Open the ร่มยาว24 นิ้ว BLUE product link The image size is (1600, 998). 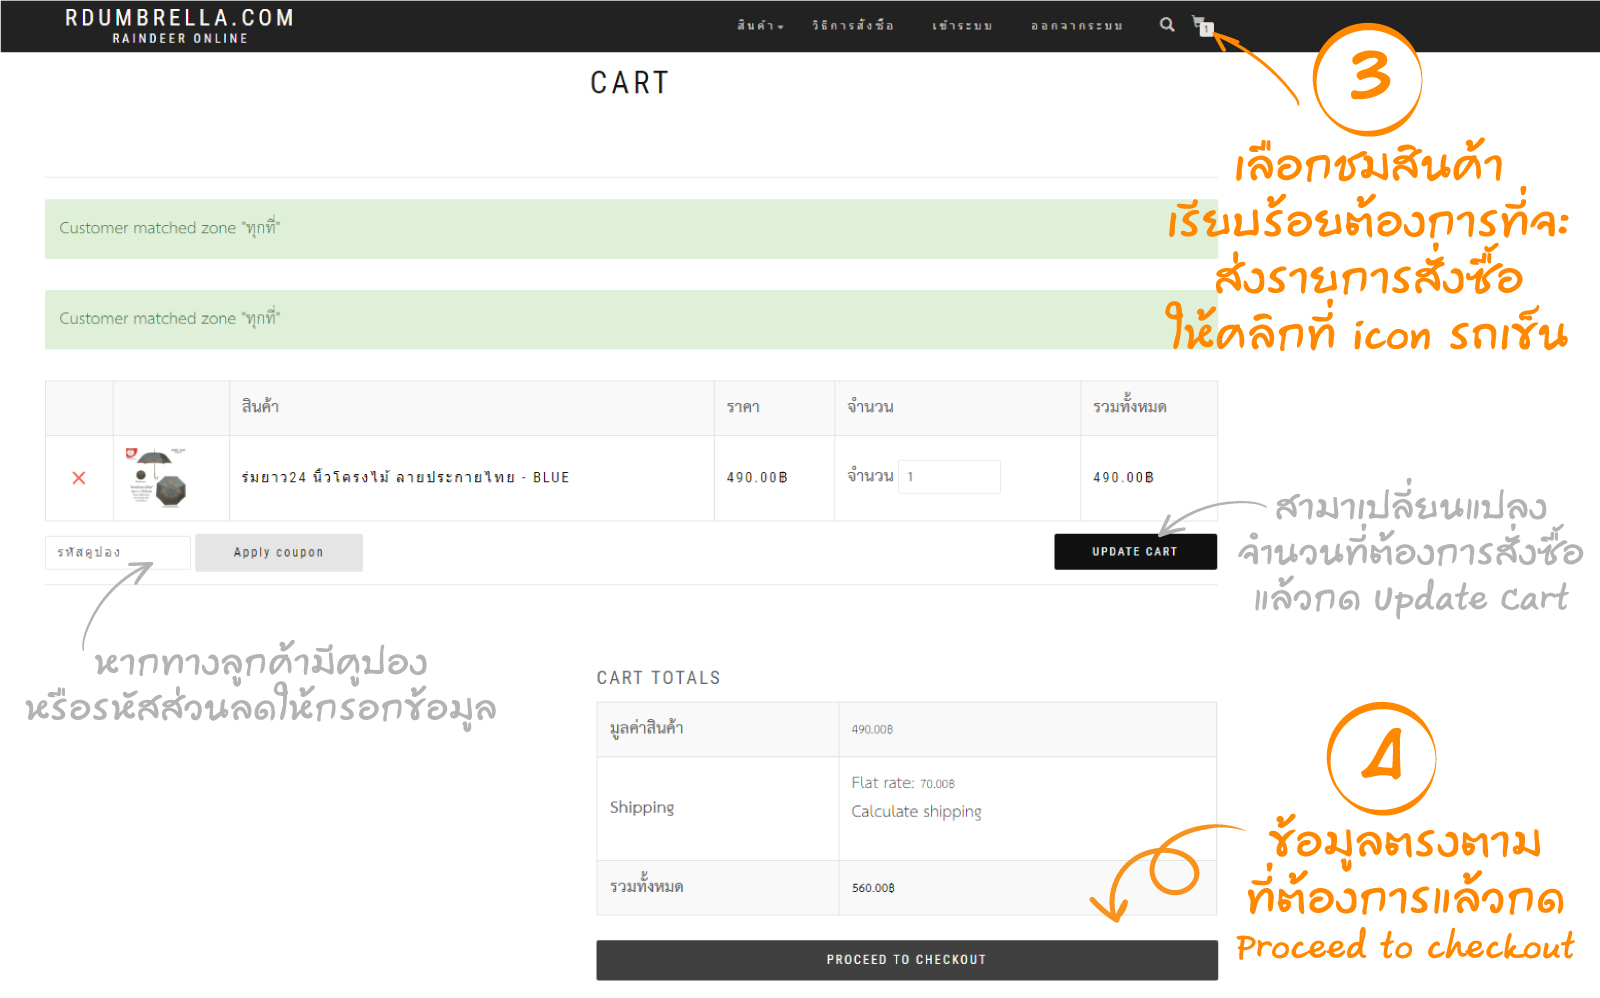[405, 478]
